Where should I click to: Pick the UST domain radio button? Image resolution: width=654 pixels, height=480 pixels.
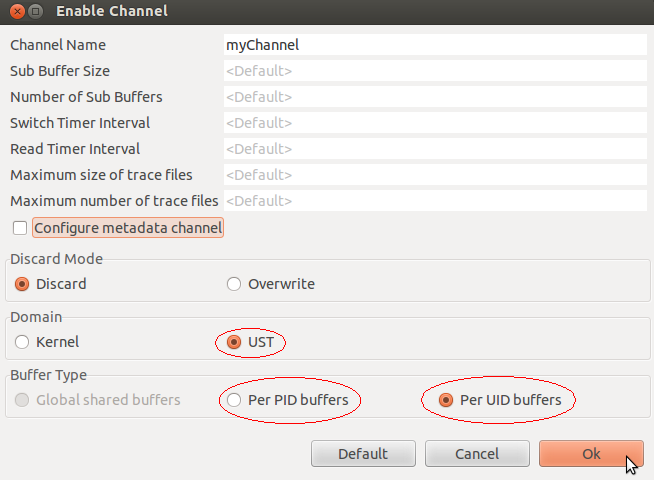234,342
